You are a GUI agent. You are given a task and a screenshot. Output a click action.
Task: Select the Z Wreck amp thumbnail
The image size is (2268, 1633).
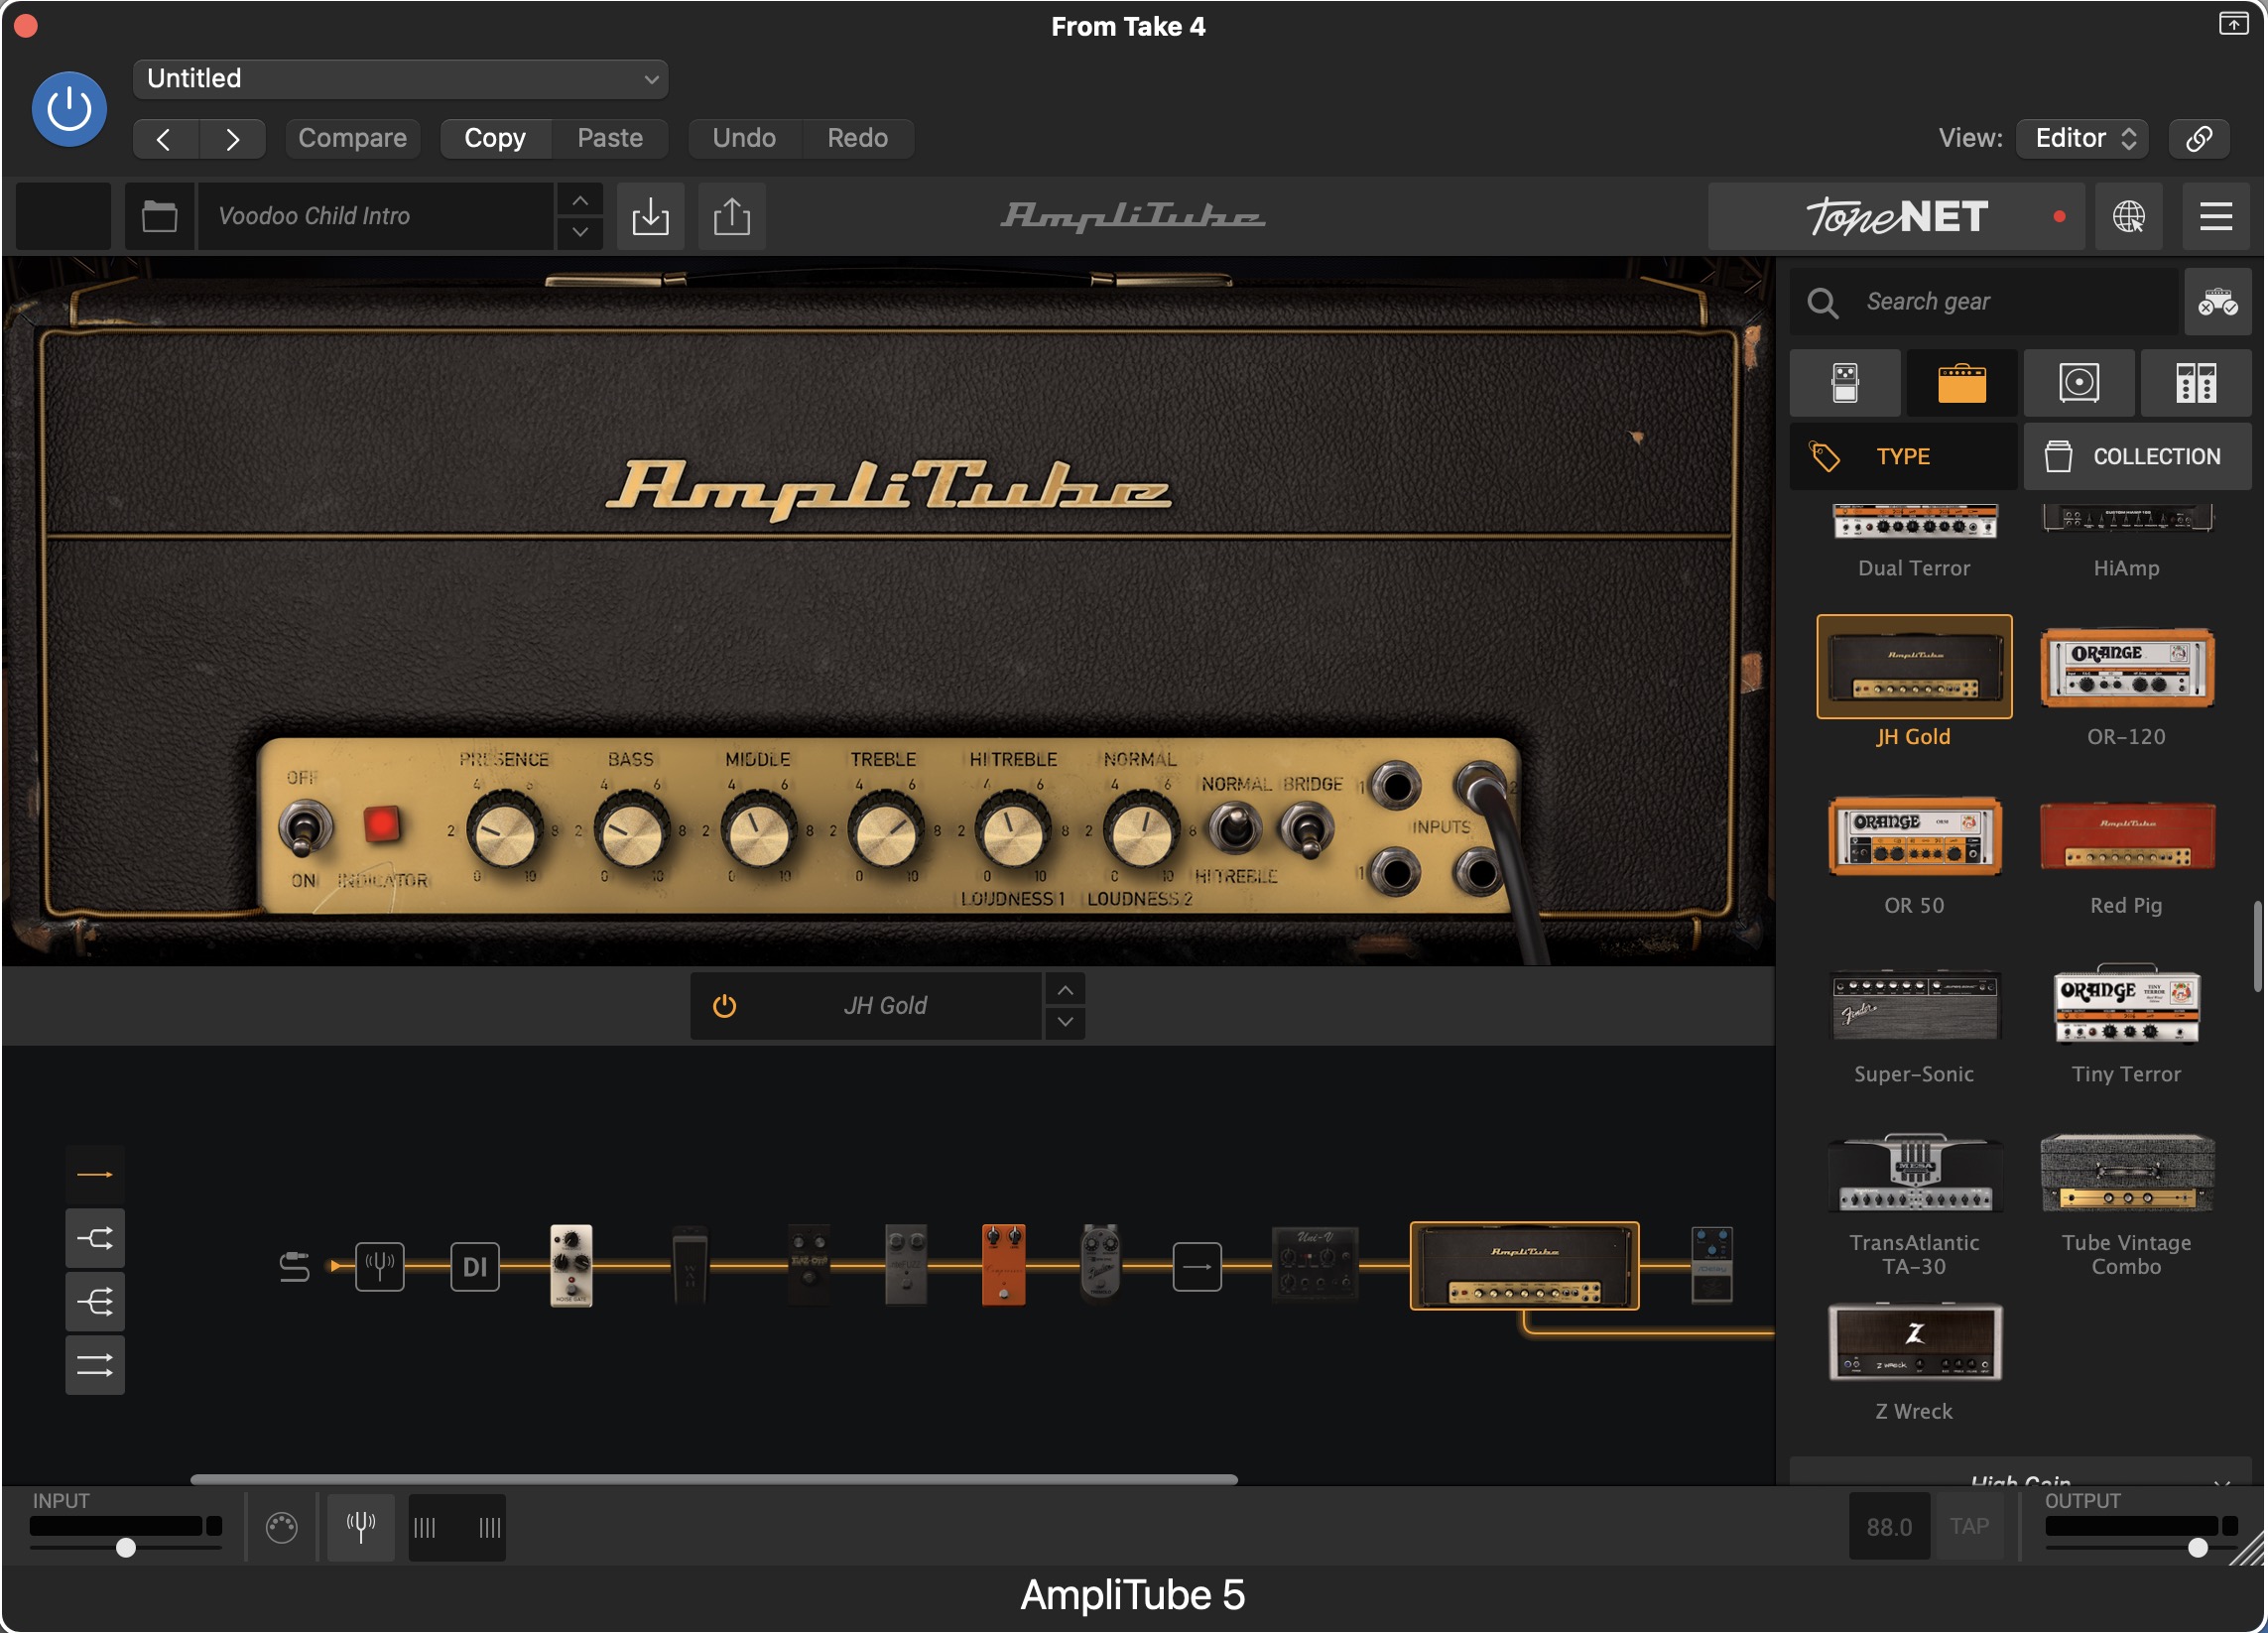[x=1914, y=1342]
